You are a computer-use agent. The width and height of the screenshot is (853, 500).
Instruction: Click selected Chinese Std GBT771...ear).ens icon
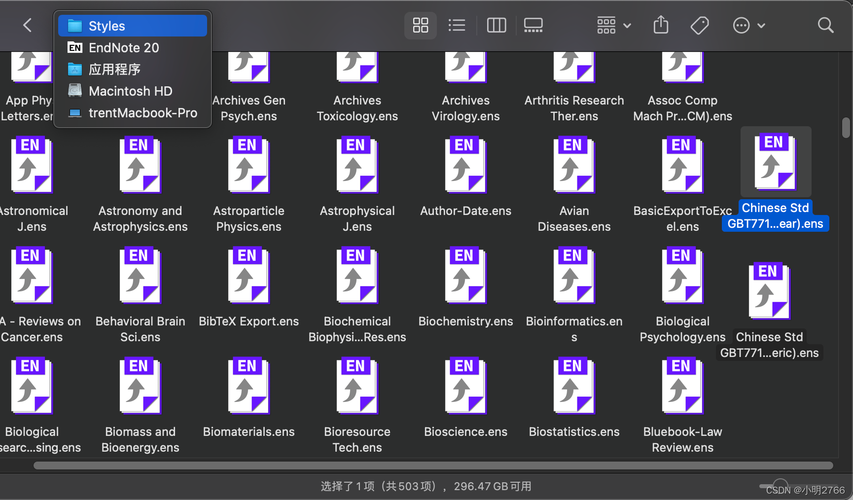pos(775,162)
